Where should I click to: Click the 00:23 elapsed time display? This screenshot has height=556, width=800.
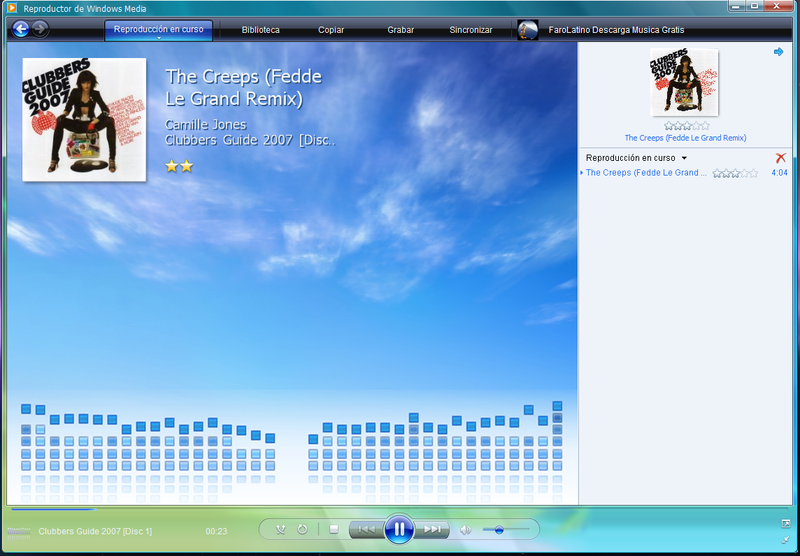(x=216, y=532)
